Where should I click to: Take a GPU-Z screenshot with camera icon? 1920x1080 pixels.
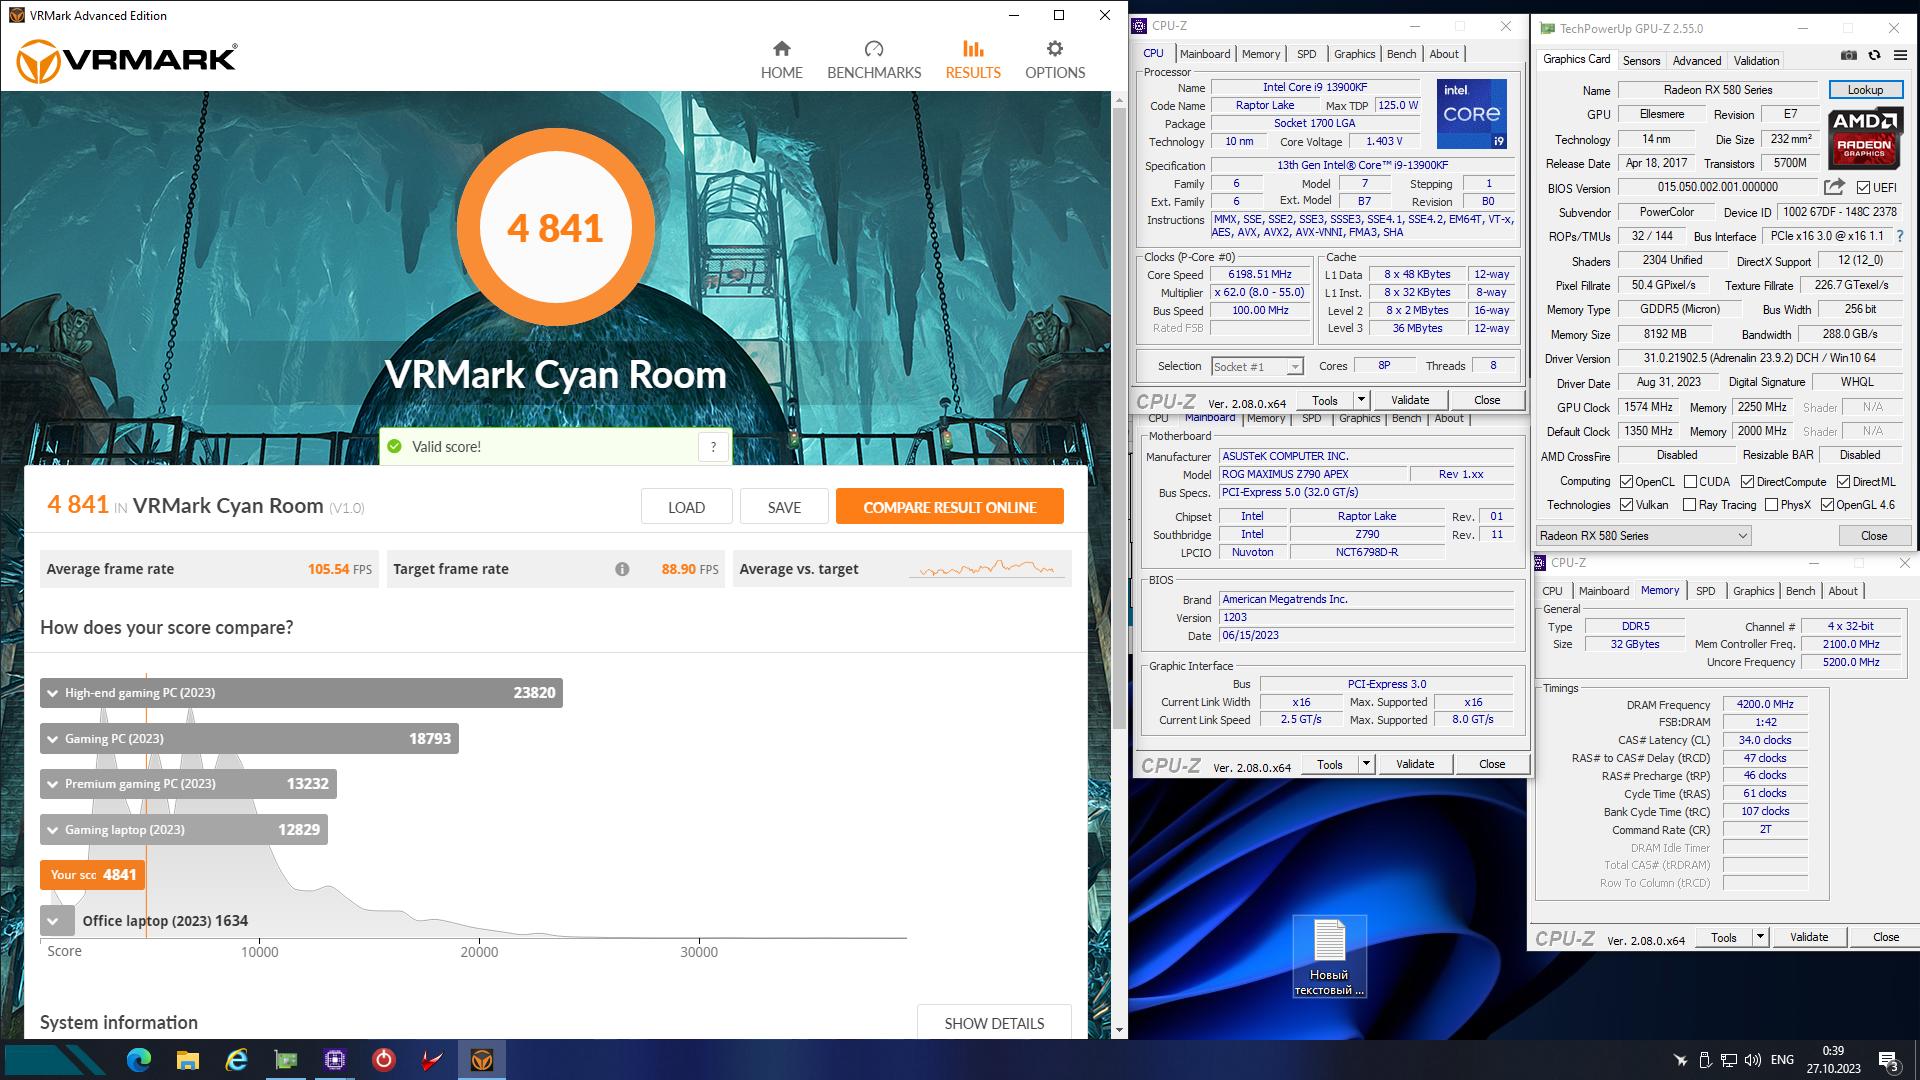(x=1849, y=55)
